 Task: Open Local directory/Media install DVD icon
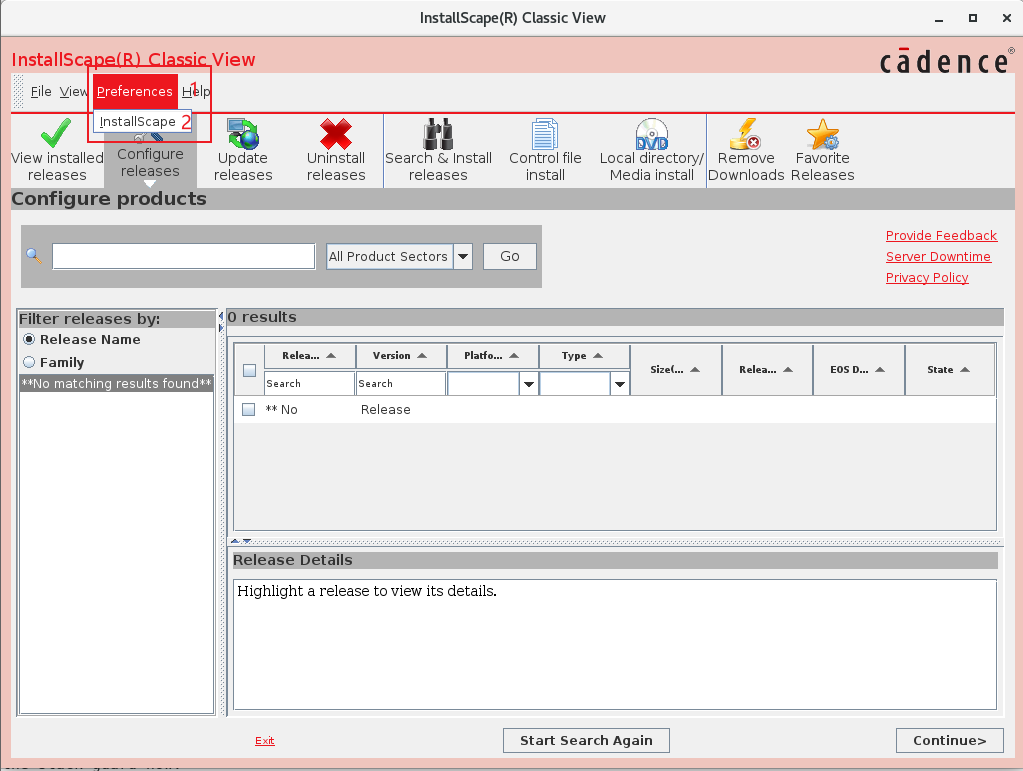[x=652, y=133]
